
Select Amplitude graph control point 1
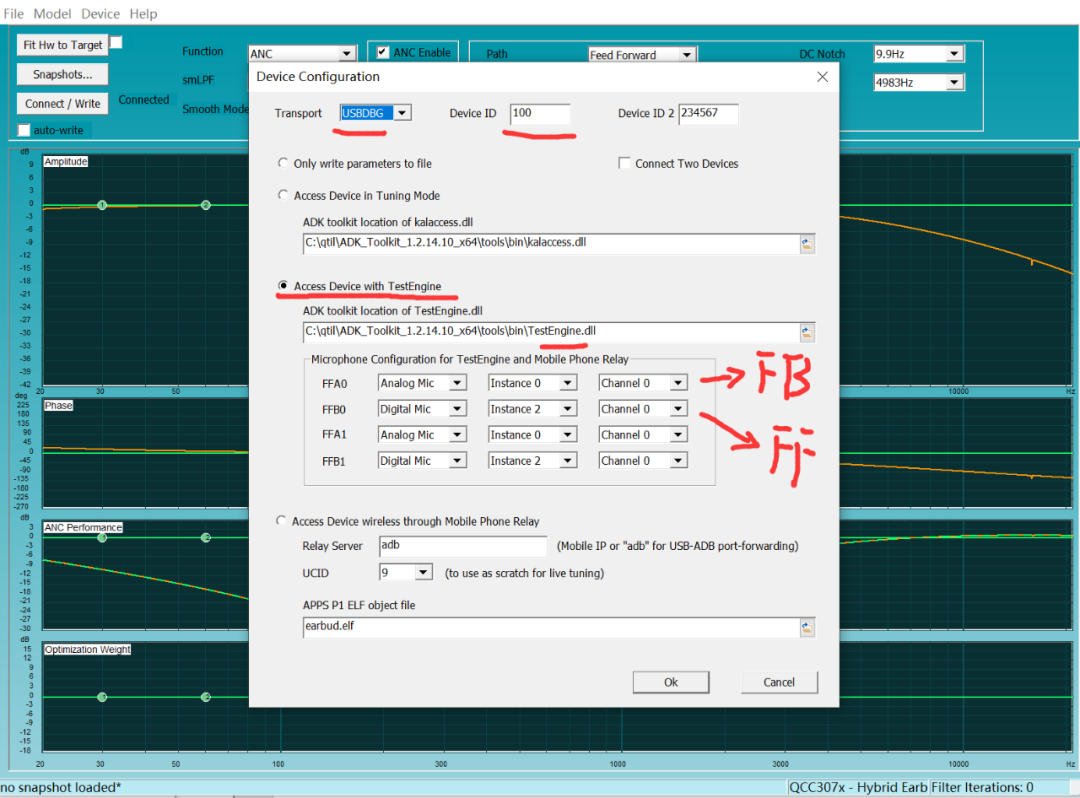pyautogui.click(x=102, y=205)
